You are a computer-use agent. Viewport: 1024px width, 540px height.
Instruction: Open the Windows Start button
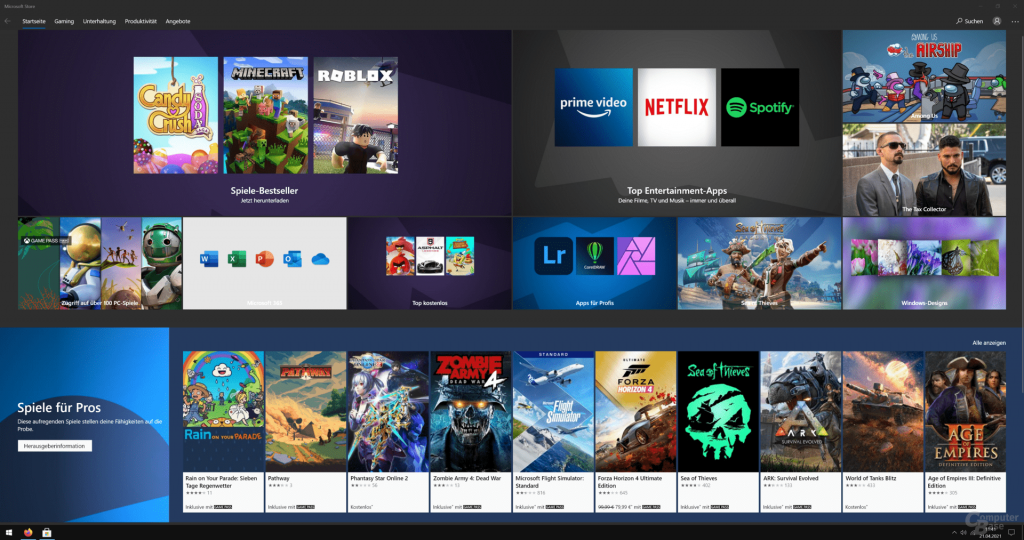click(x=8, y=533)
